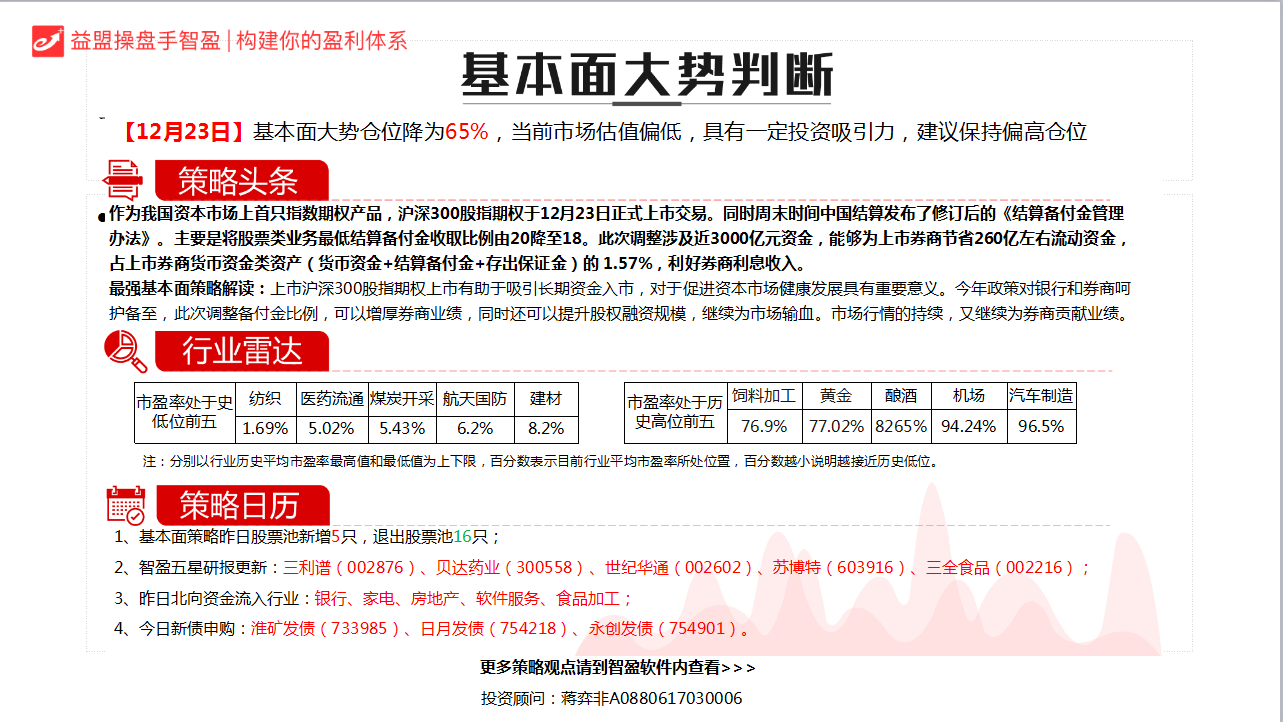This screenshot has width=1283, height=722.
Task: Select the 策略日历 red section banner
Action: click(240, 506)
